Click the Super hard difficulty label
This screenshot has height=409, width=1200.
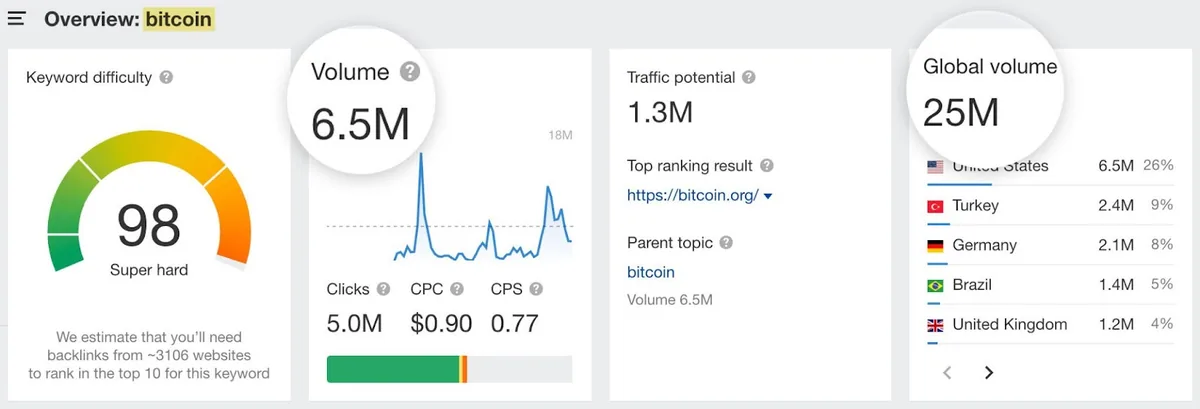149,270
